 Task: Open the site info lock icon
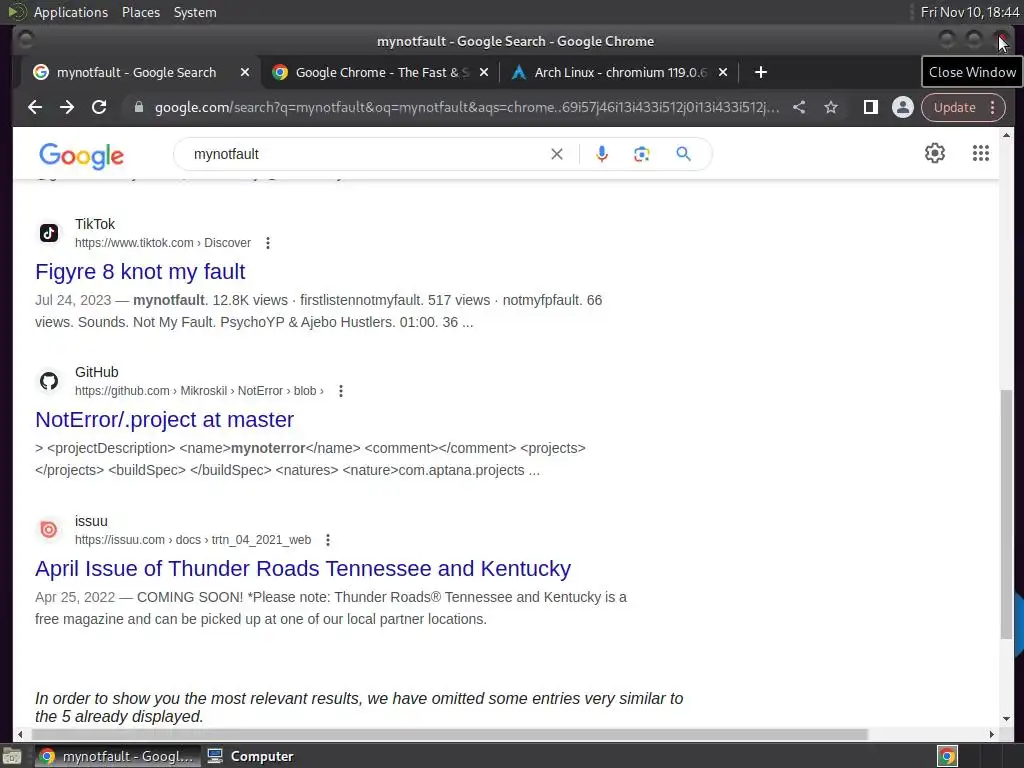(138, 107)
